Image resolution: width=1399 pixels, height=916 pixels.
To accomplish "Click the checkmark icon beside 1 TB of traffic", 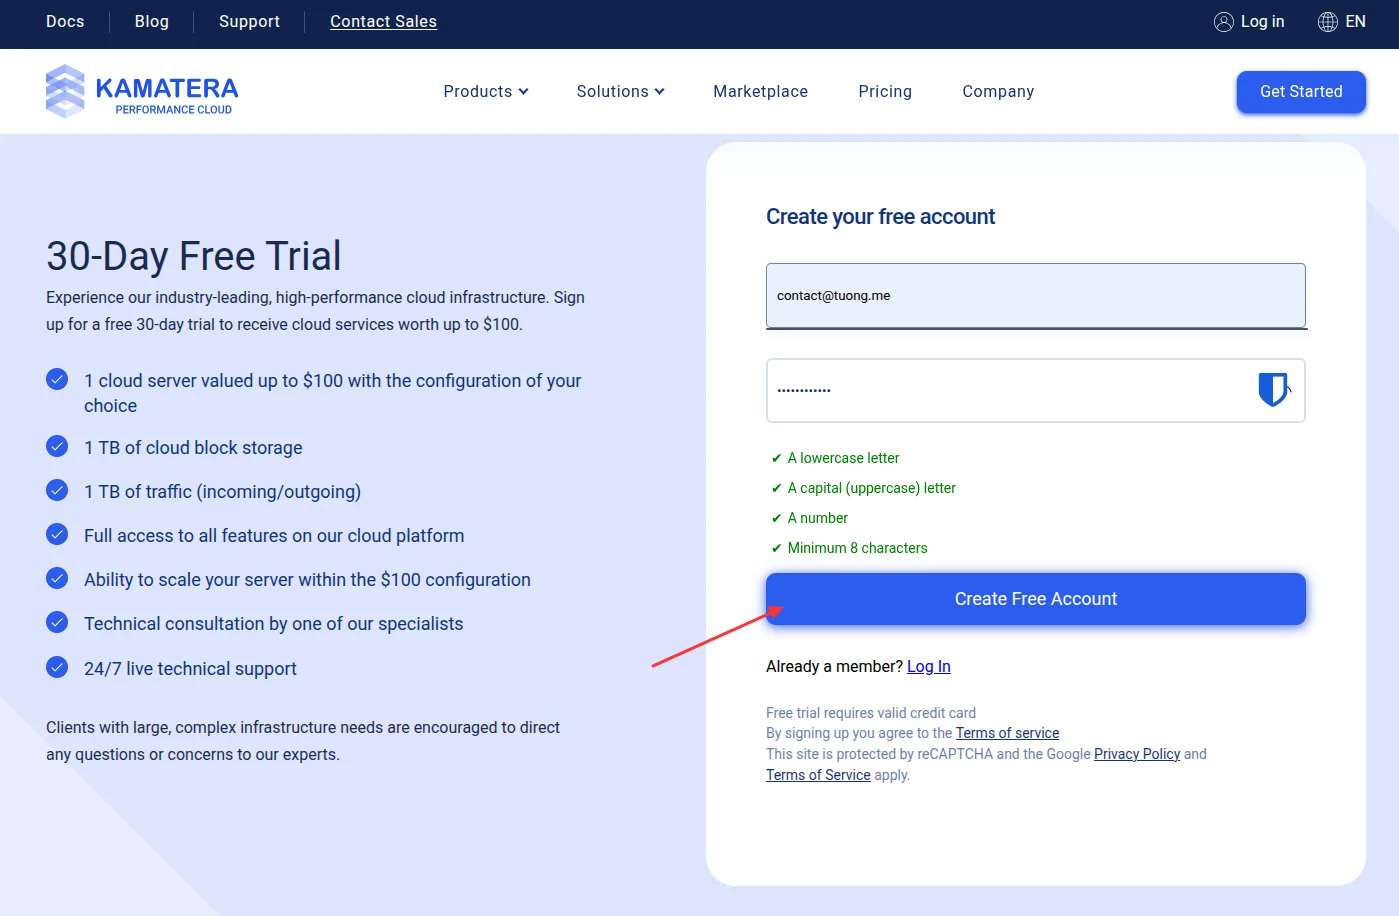I will 57,490.
